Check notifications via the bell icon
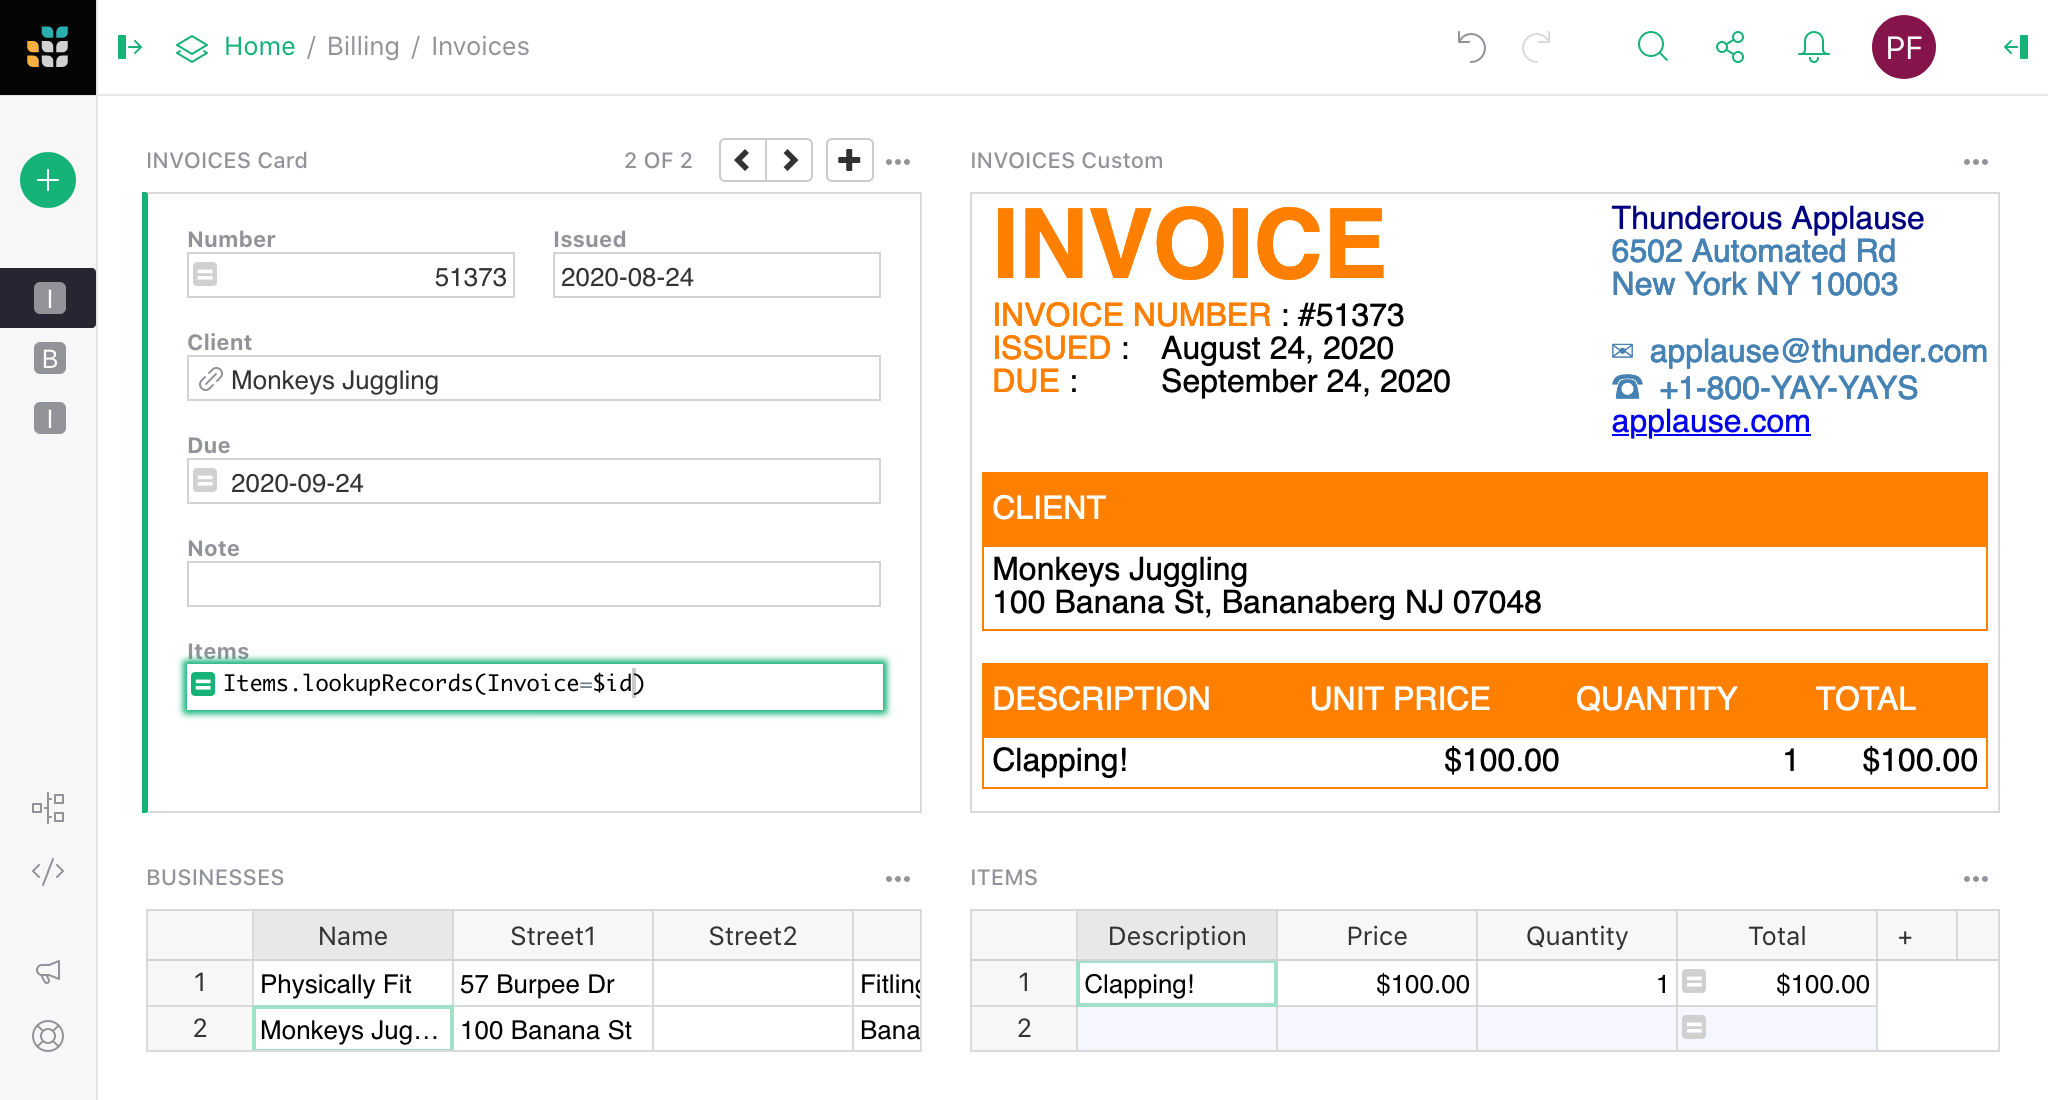The width and height of the screenshot is (2048, 1100). (x=1813, y=46)
